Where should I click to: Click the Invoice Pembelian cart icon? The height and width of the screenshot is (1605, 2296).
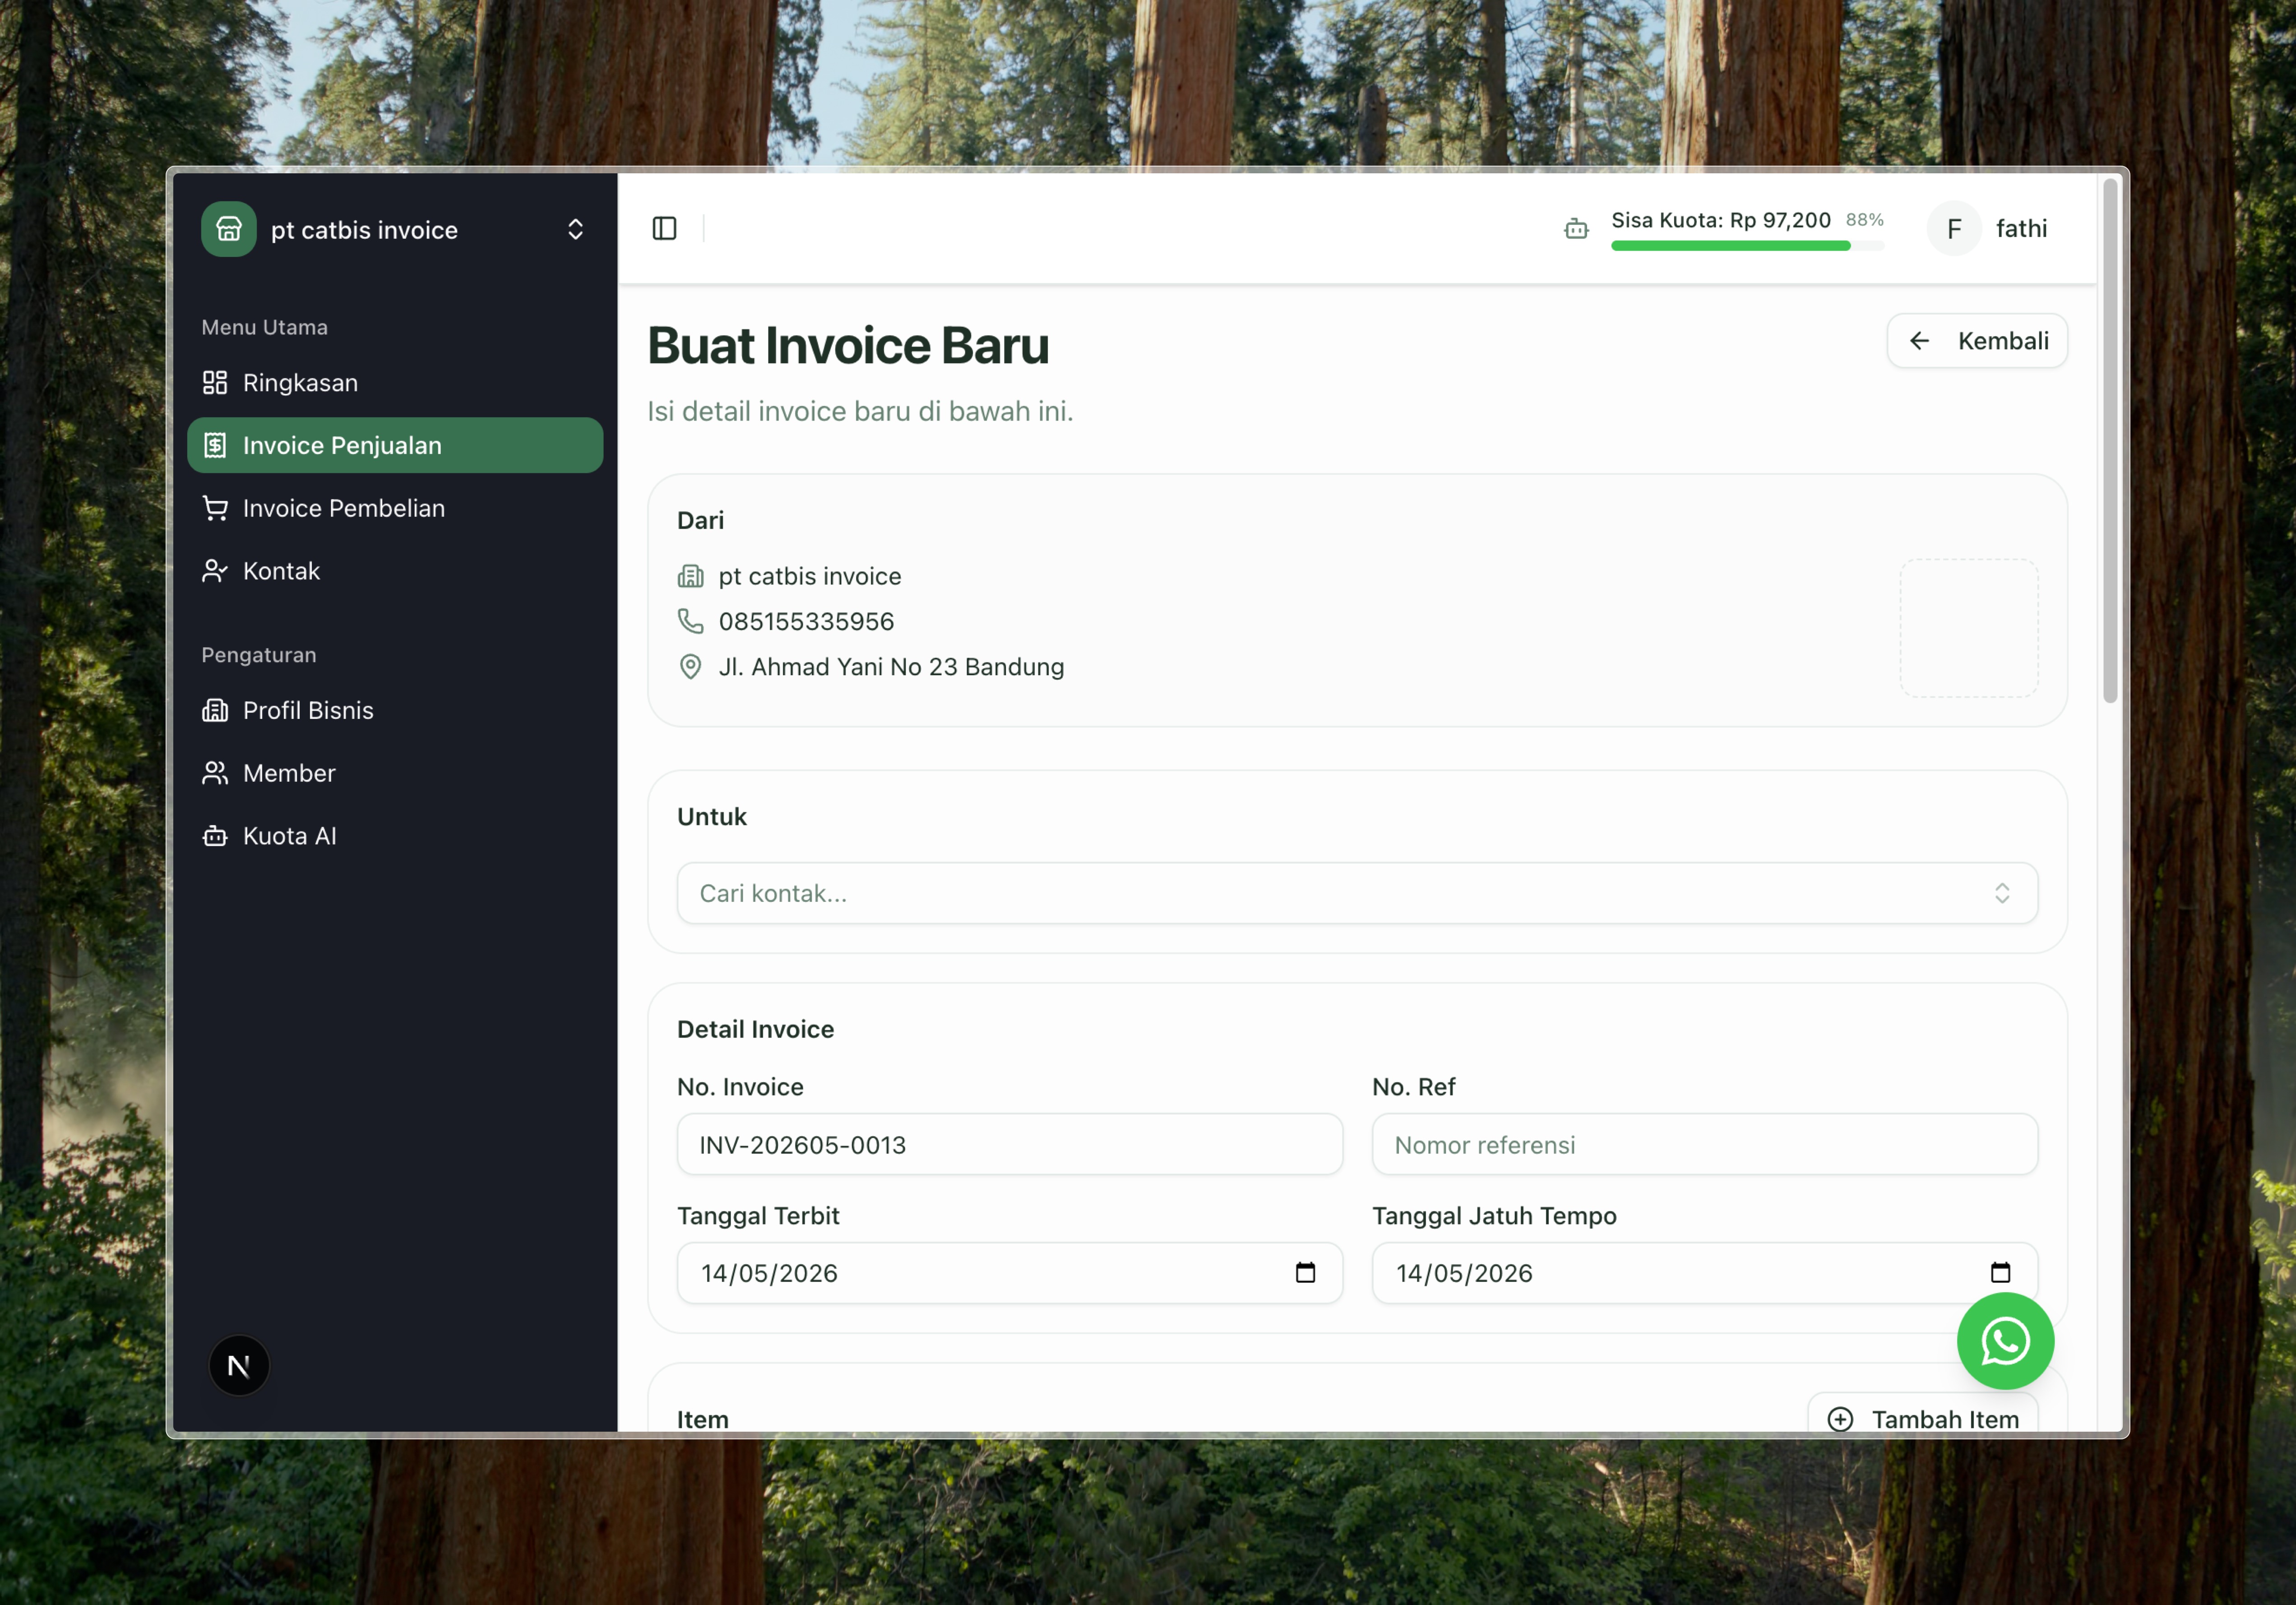[x=215, y=508]
